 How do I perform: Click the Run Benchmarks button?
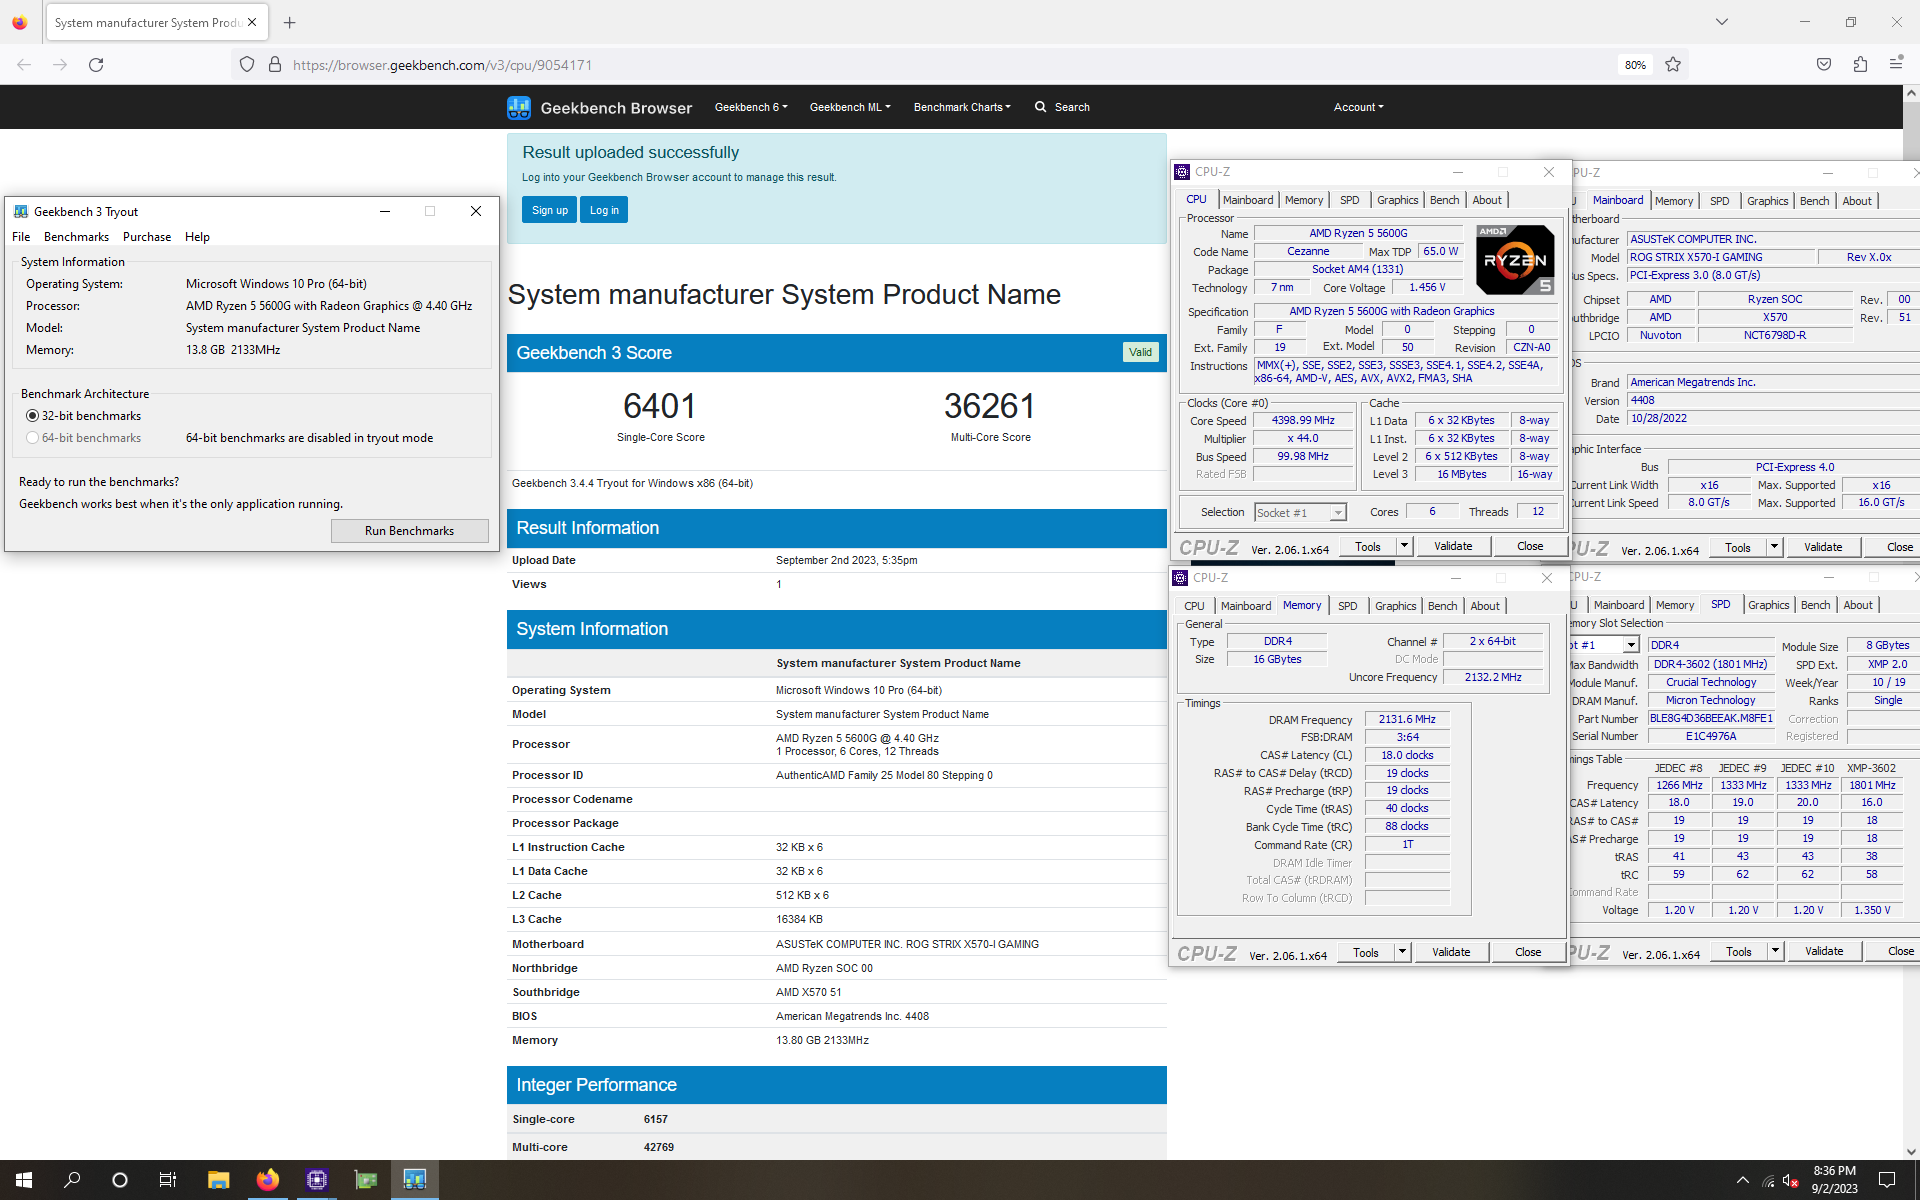point(409,531)
